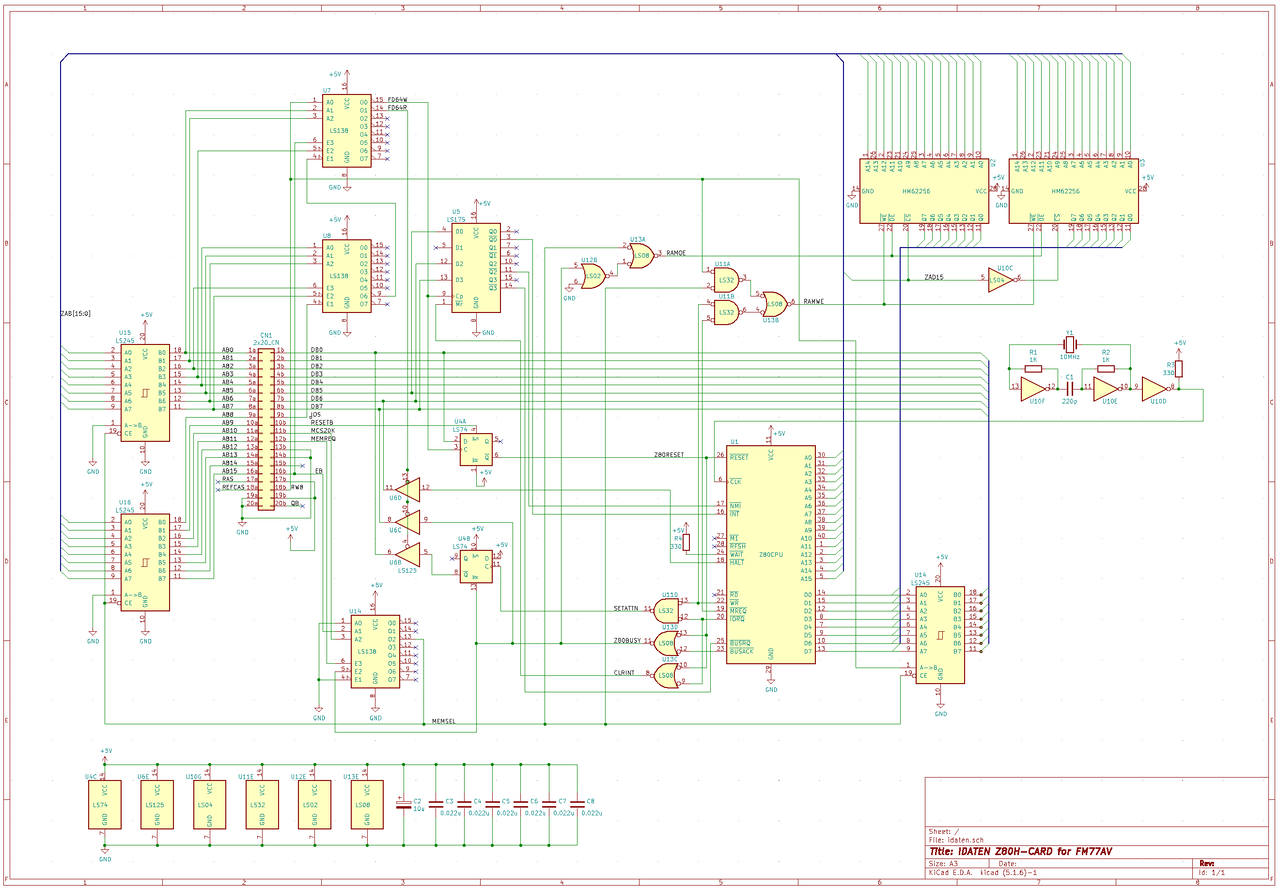Select the U13E LS08 power unit

[x=366, y=805]
